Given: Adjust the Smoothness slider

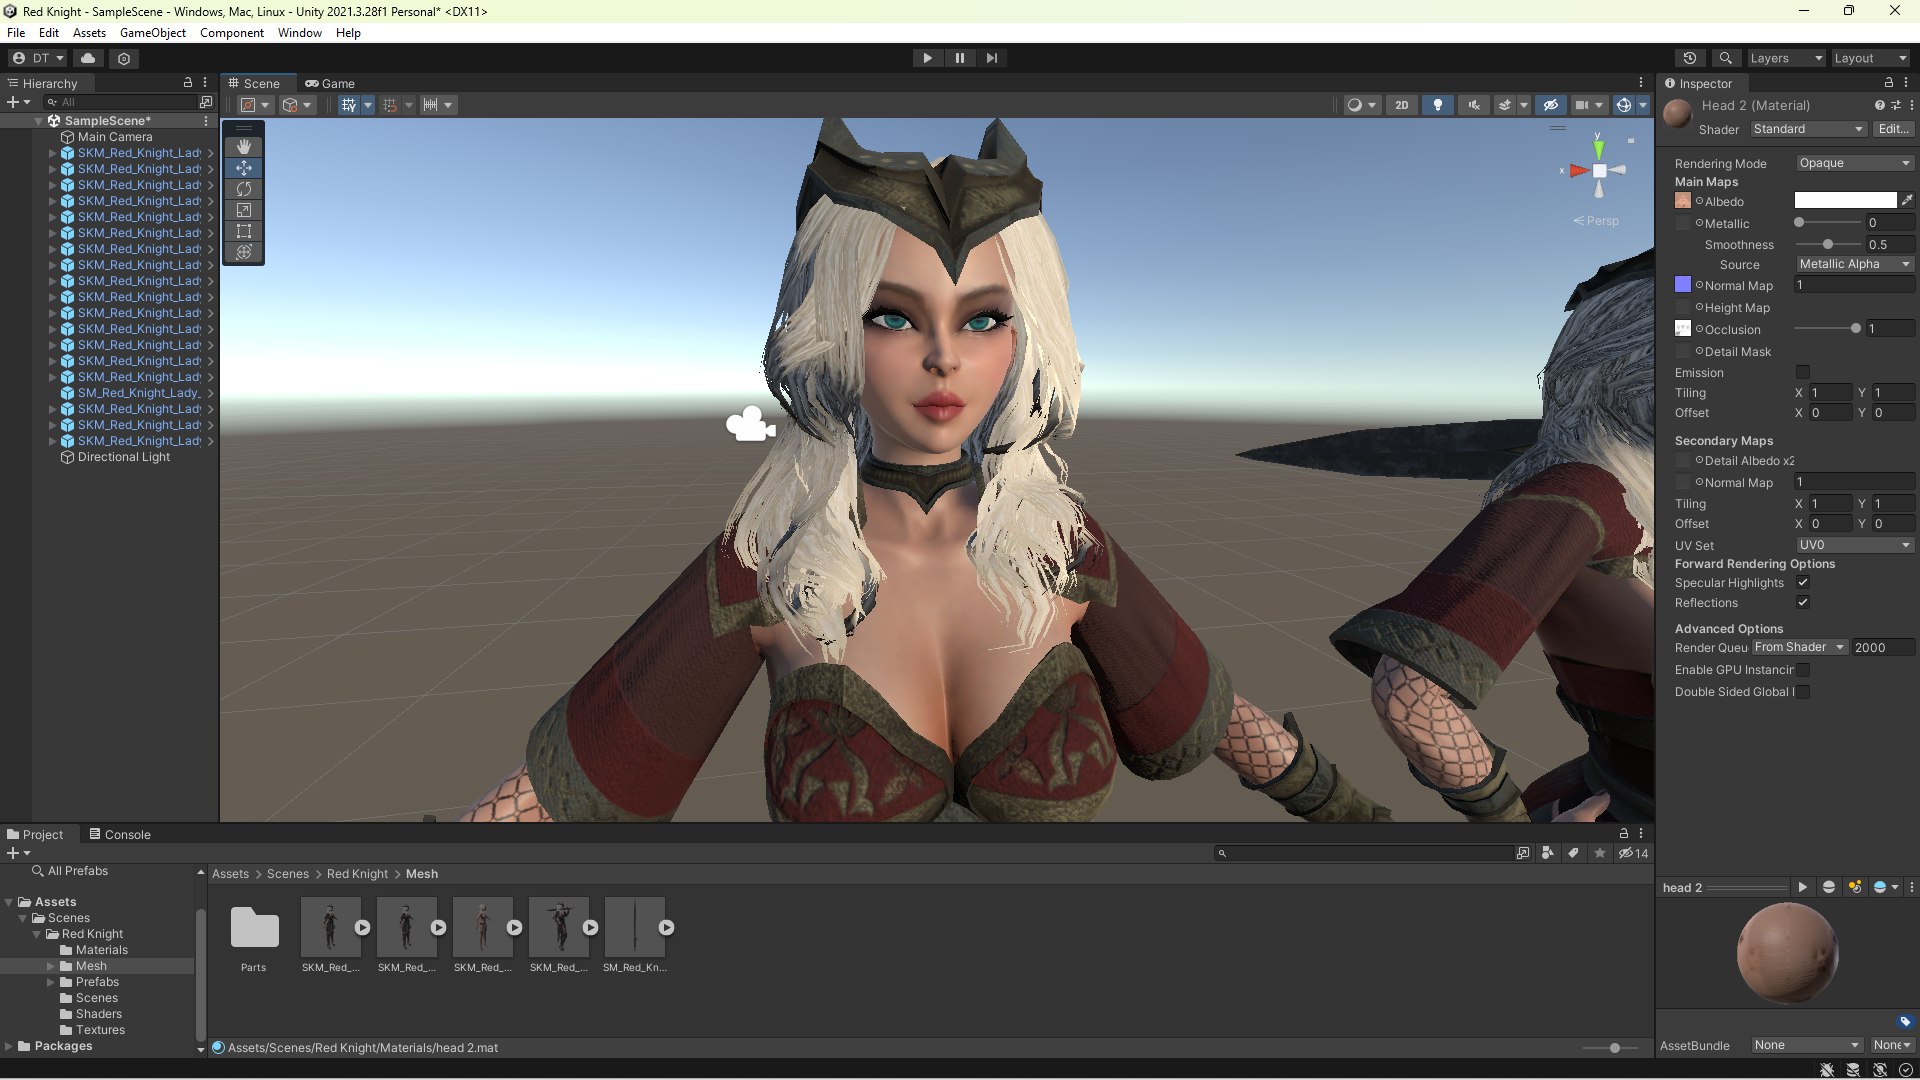Looking at the screenshot, I should point(1828,245).
